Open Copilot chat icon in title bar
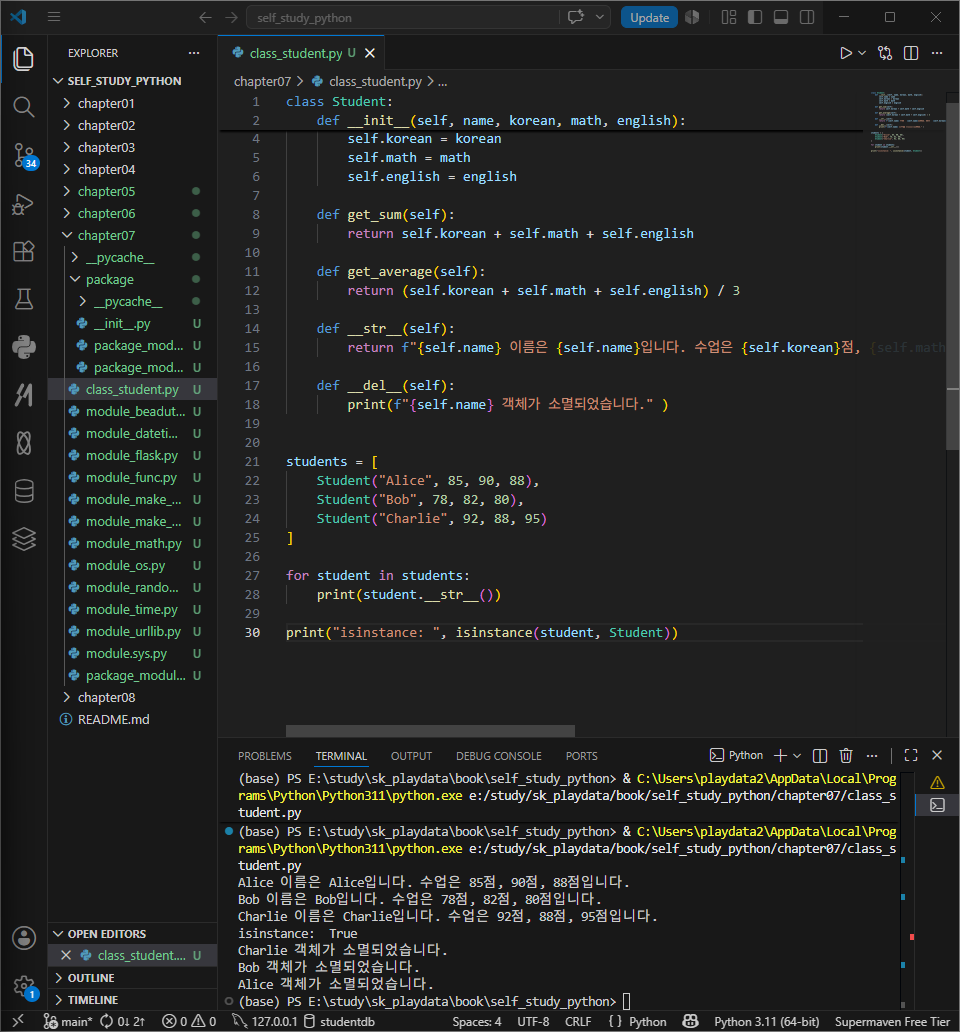This screenshot has height=1032, width=960. [576, 17]
